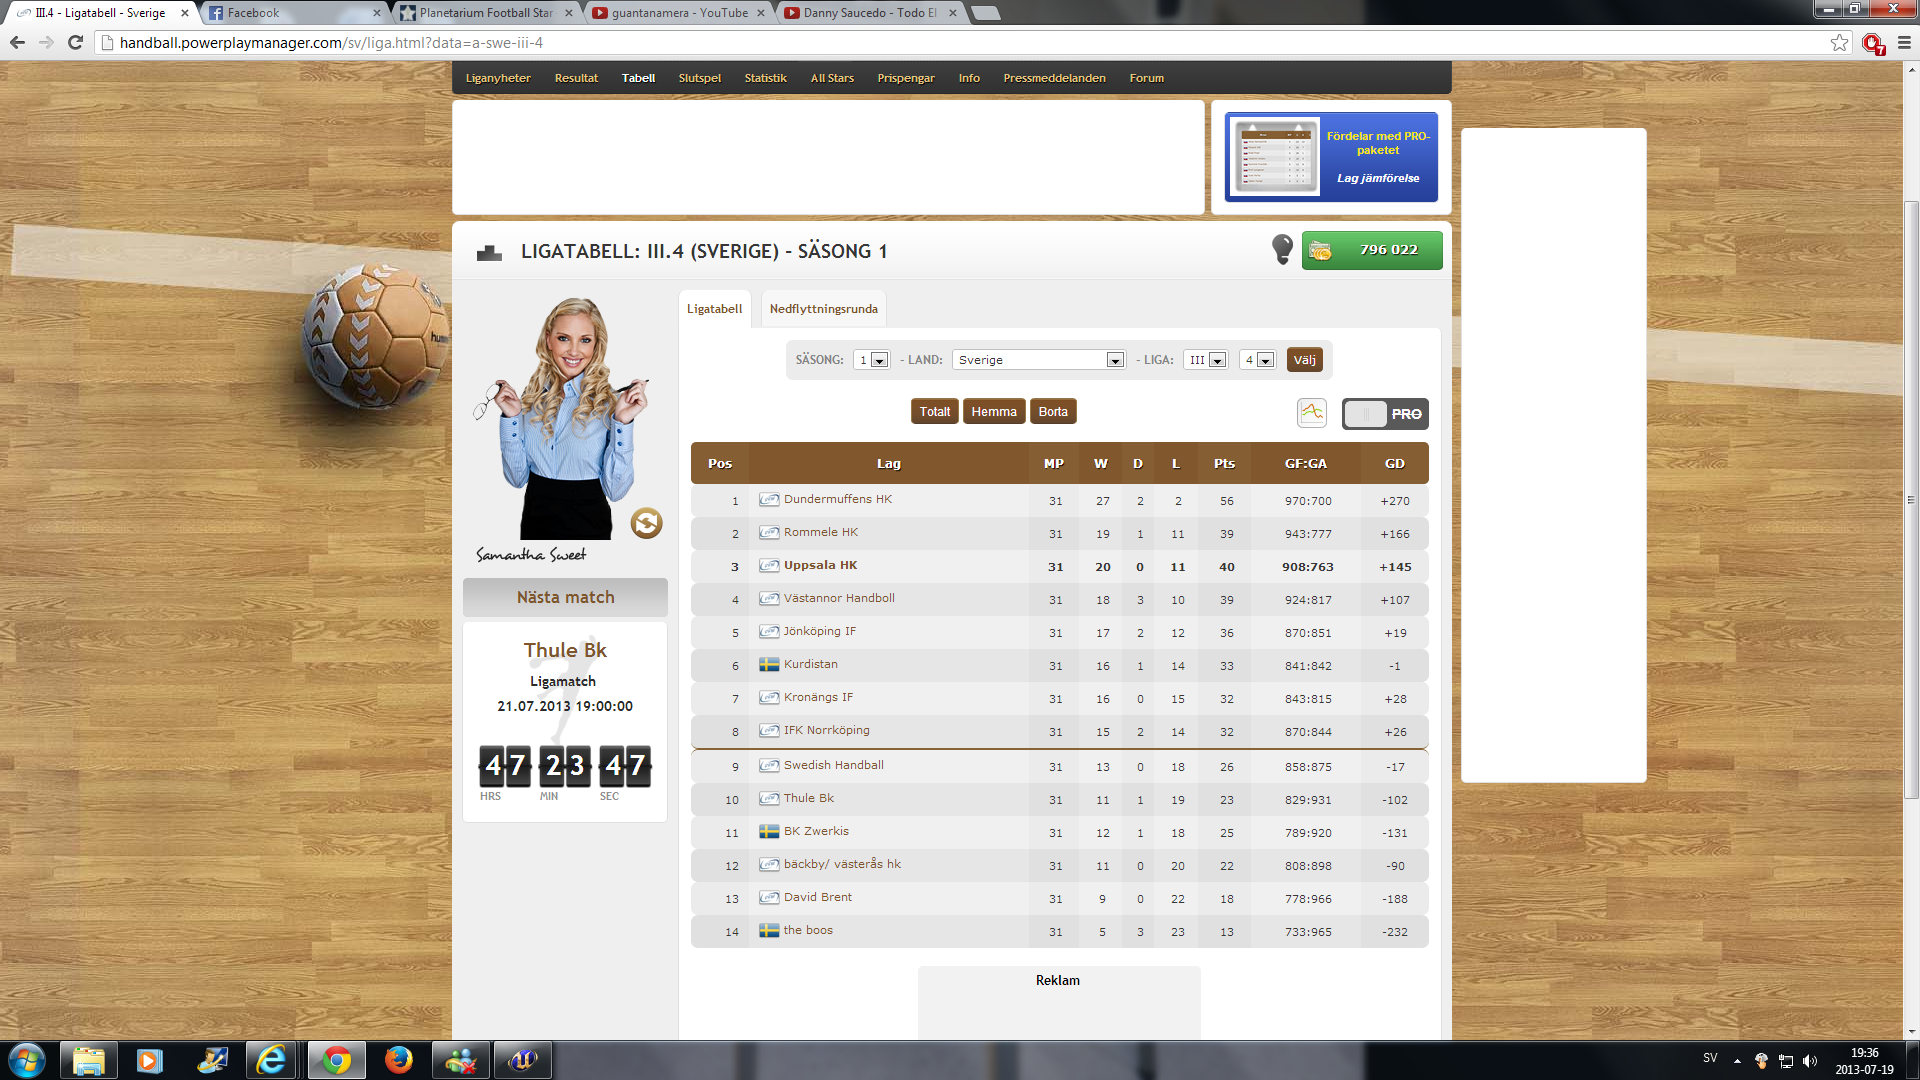The width and height of the screenshot is (1920, 1080).
Task: Click the page vertical scrollbar
Action: pyautogui.click(x=1911, y=500)
